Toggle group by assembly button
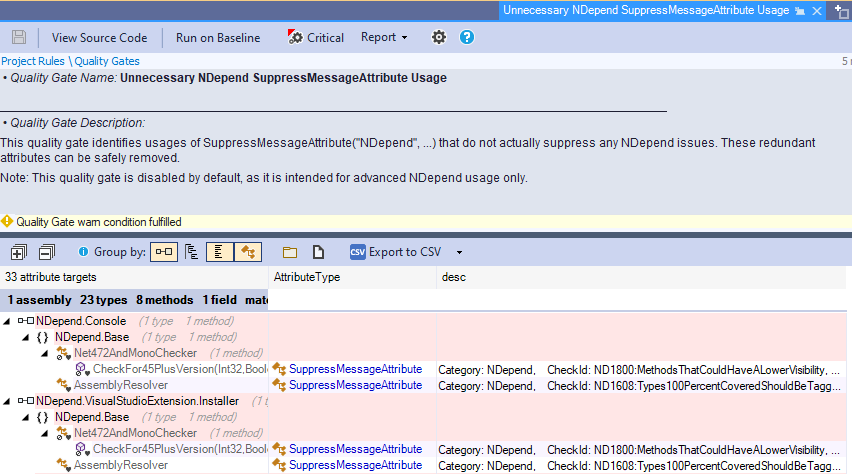Screen dimensions: 852x474 coord(165,252)
